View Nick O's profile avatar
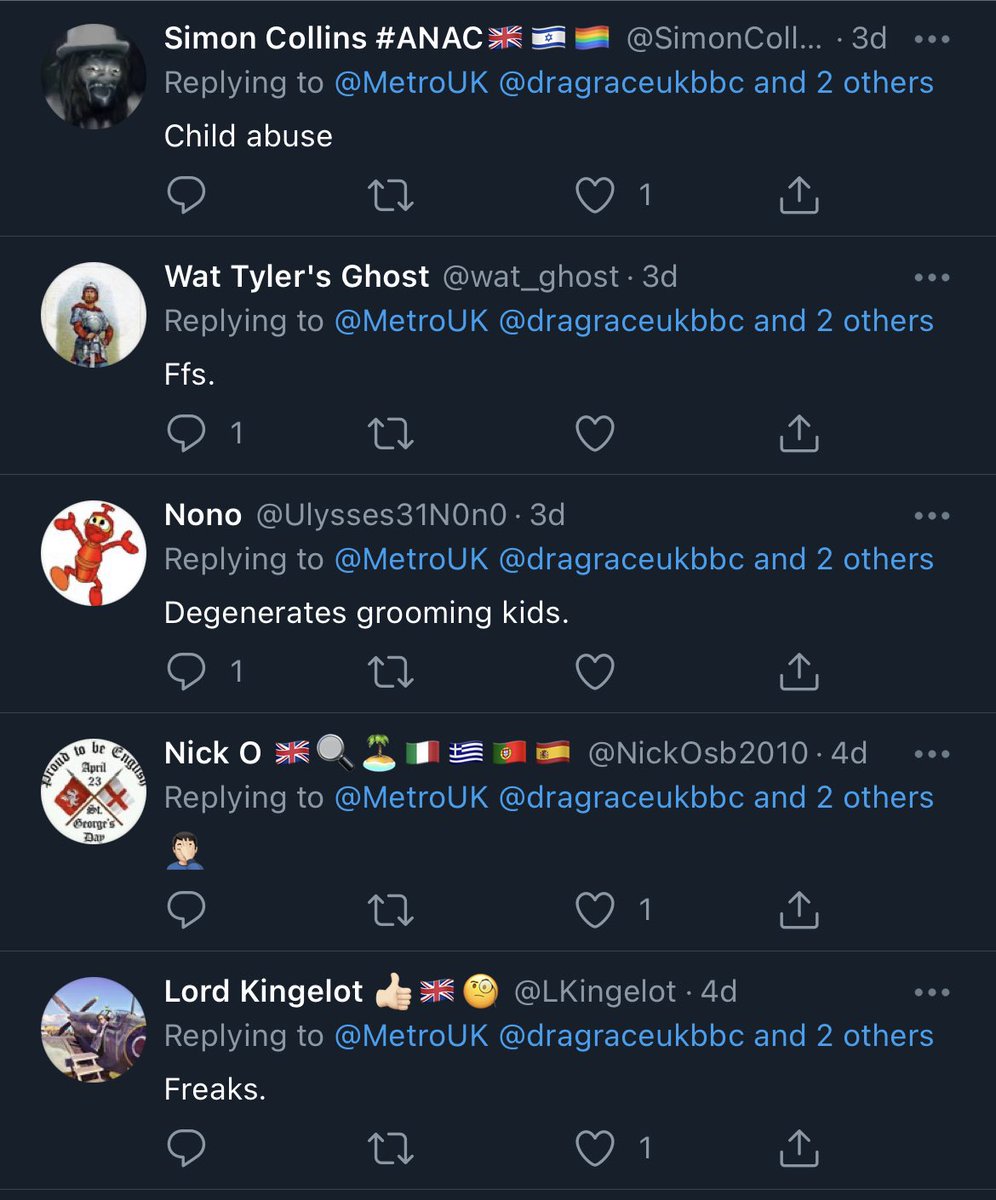Viewport: 996px width, 1200px height. (x=93, y=791)
